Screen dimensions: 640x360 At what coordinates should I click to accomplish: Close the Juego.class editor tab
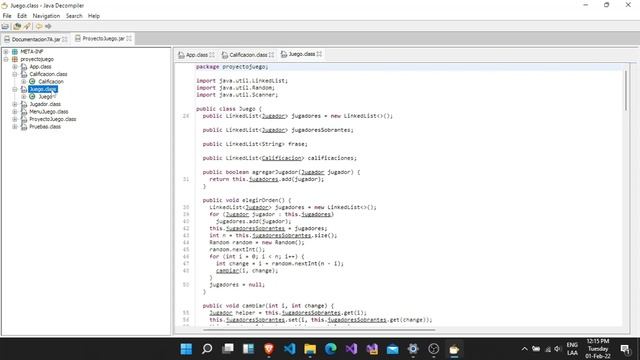(319, 54)
